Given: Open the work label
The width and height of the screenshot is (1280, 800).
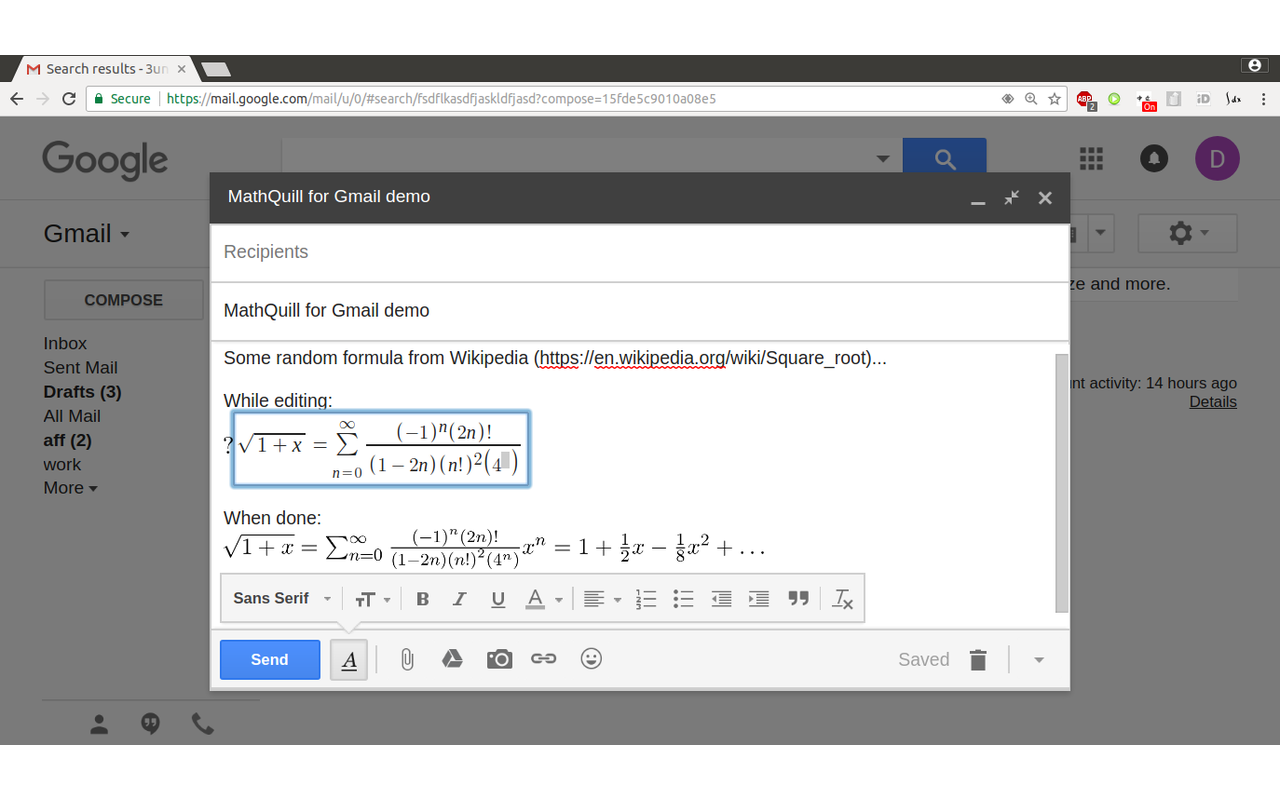Looking at the screenshot, I should [x=62, y=464].
